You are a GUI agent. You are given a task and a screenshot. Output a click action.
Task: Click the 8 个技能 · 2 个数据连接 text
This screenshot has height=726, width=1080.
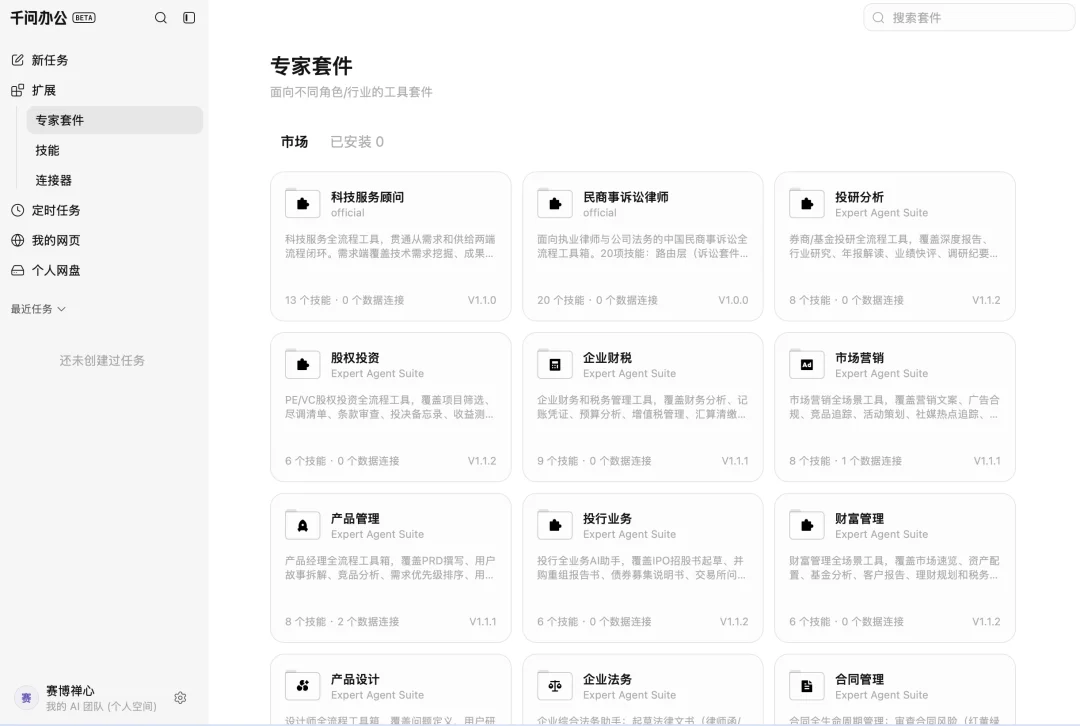tap(342, 621)
